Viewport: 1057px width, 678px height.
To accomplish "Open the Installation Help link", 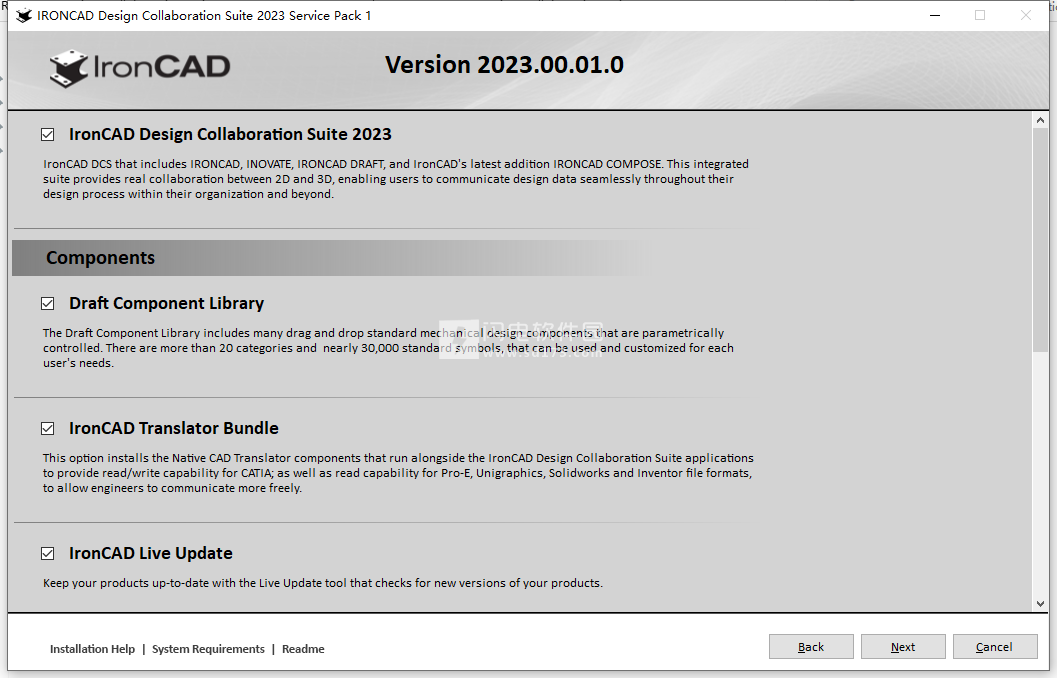I will [x=92, y=649].
